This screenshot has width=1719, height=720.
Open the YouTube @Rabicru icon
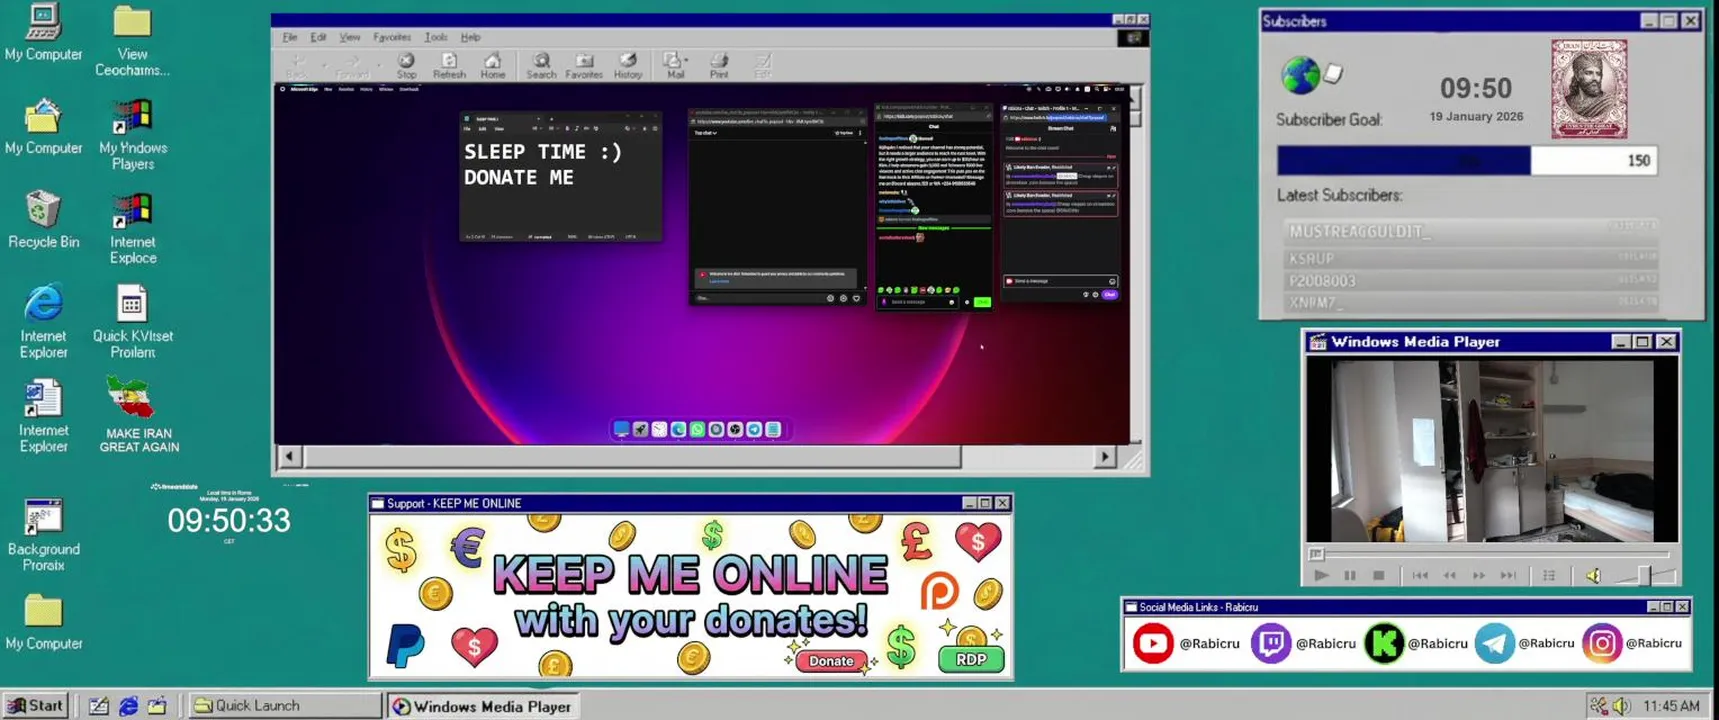(1152, 643)
